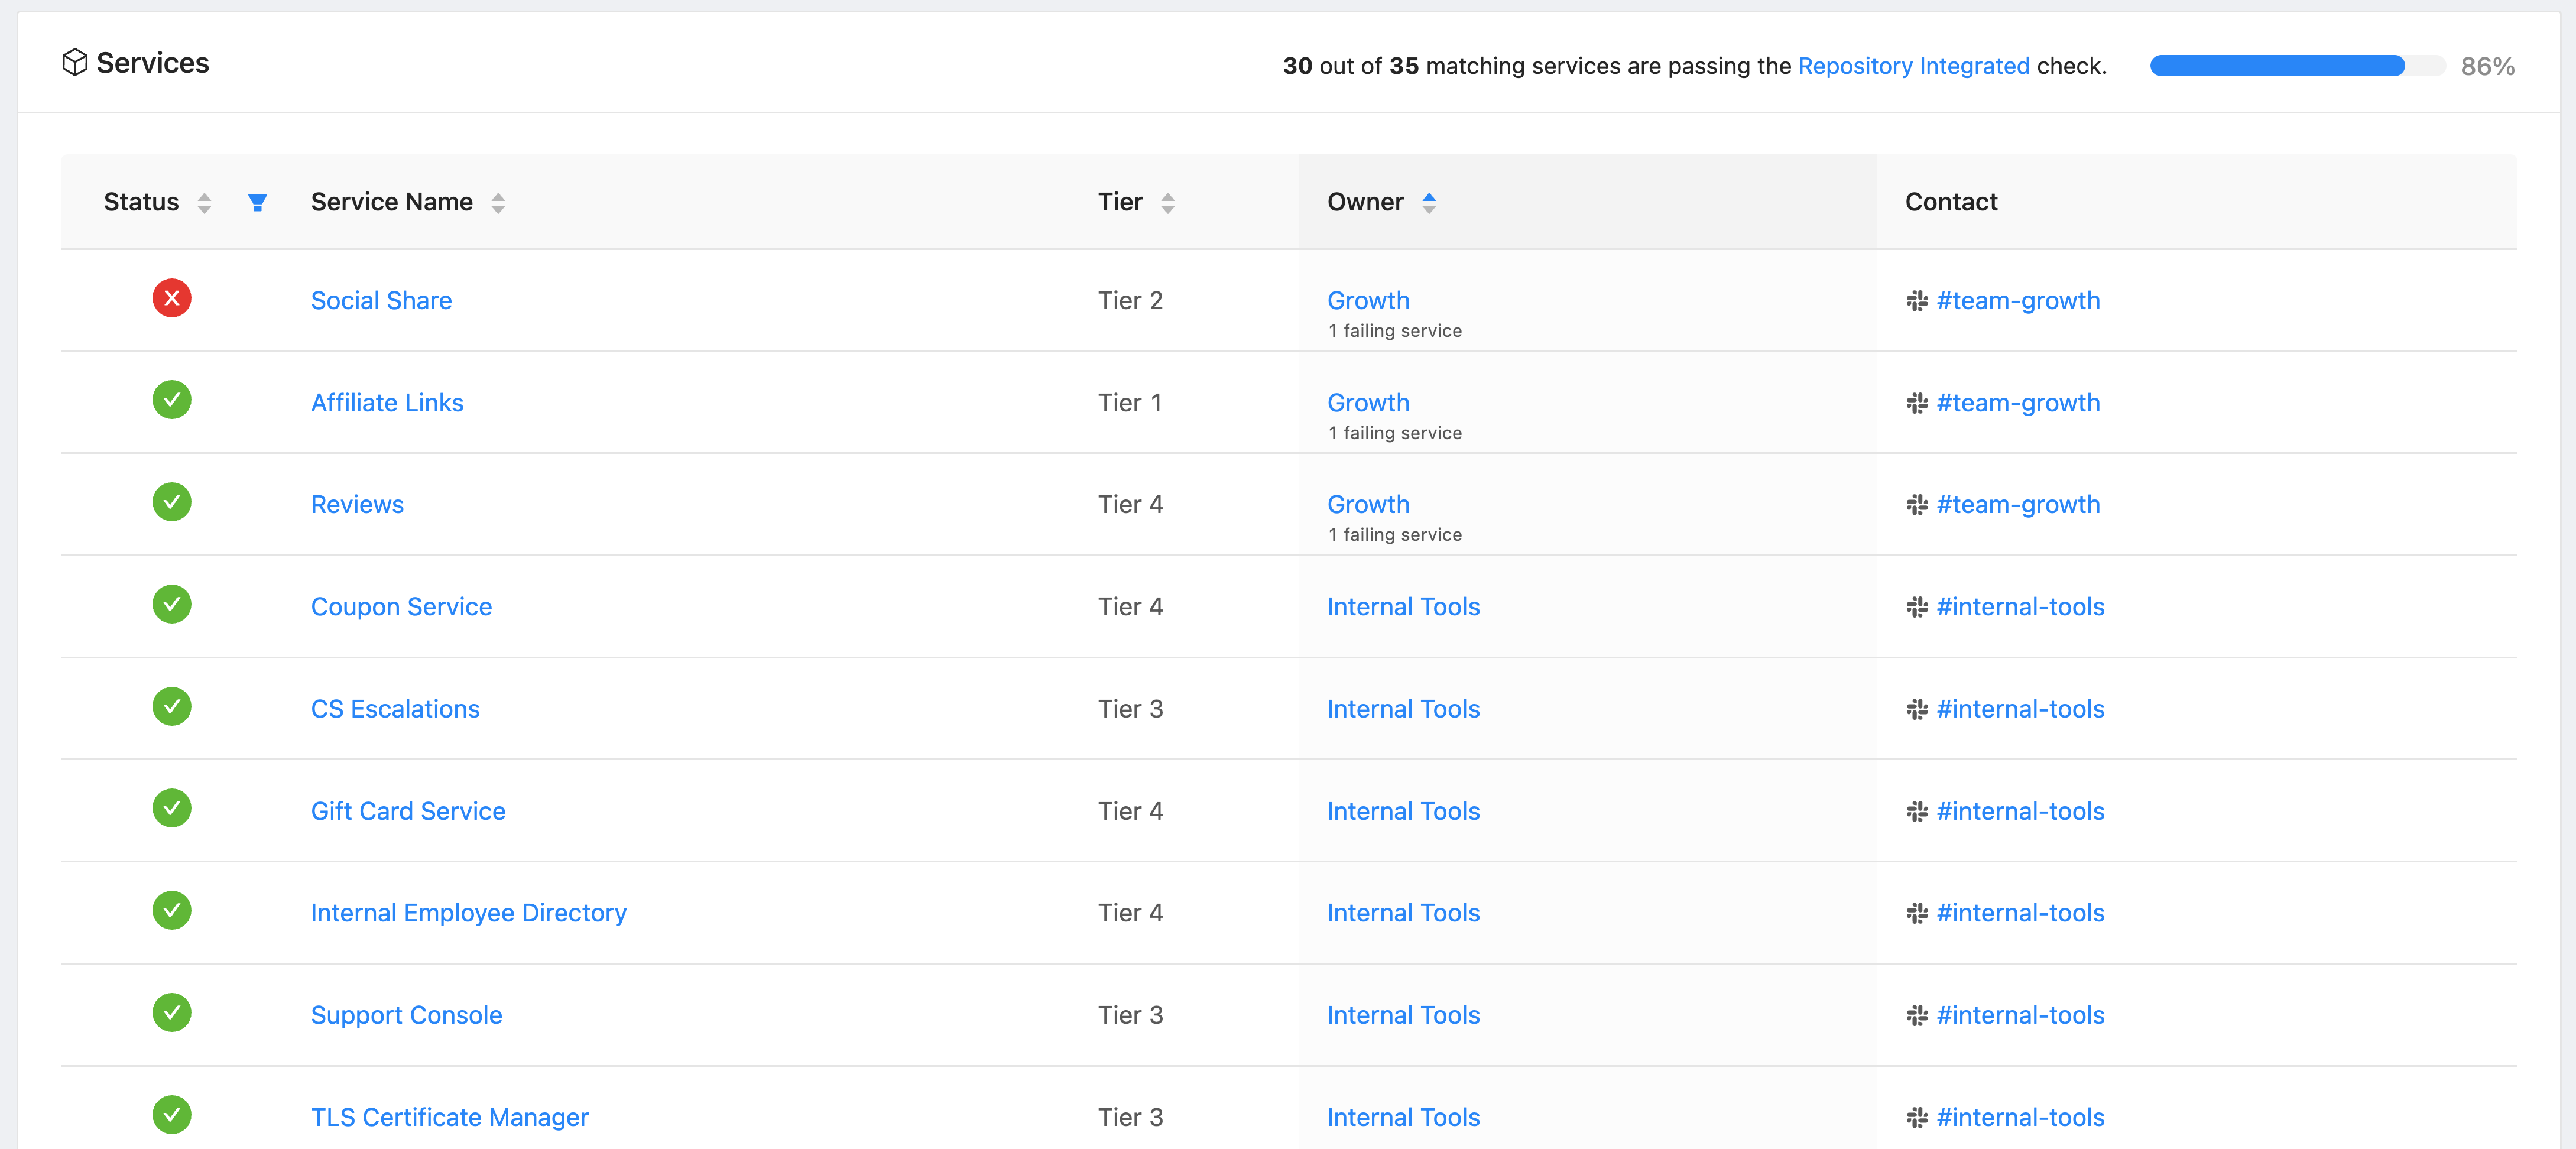Open Internal Tools owner for CS Escalations
2576x1149 pixels.
[1403, 709]
